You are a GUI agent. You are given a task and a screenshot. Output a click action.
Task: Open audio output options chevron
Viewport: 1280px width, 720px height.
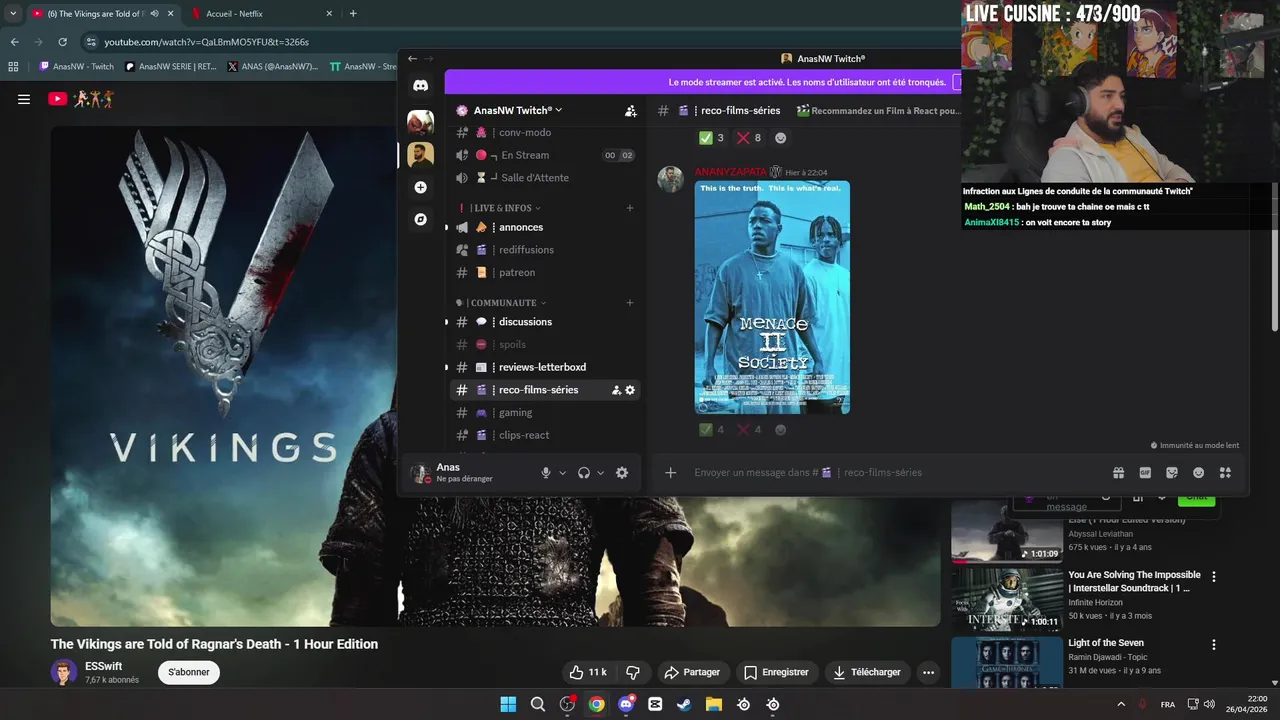tap(600, 473)
